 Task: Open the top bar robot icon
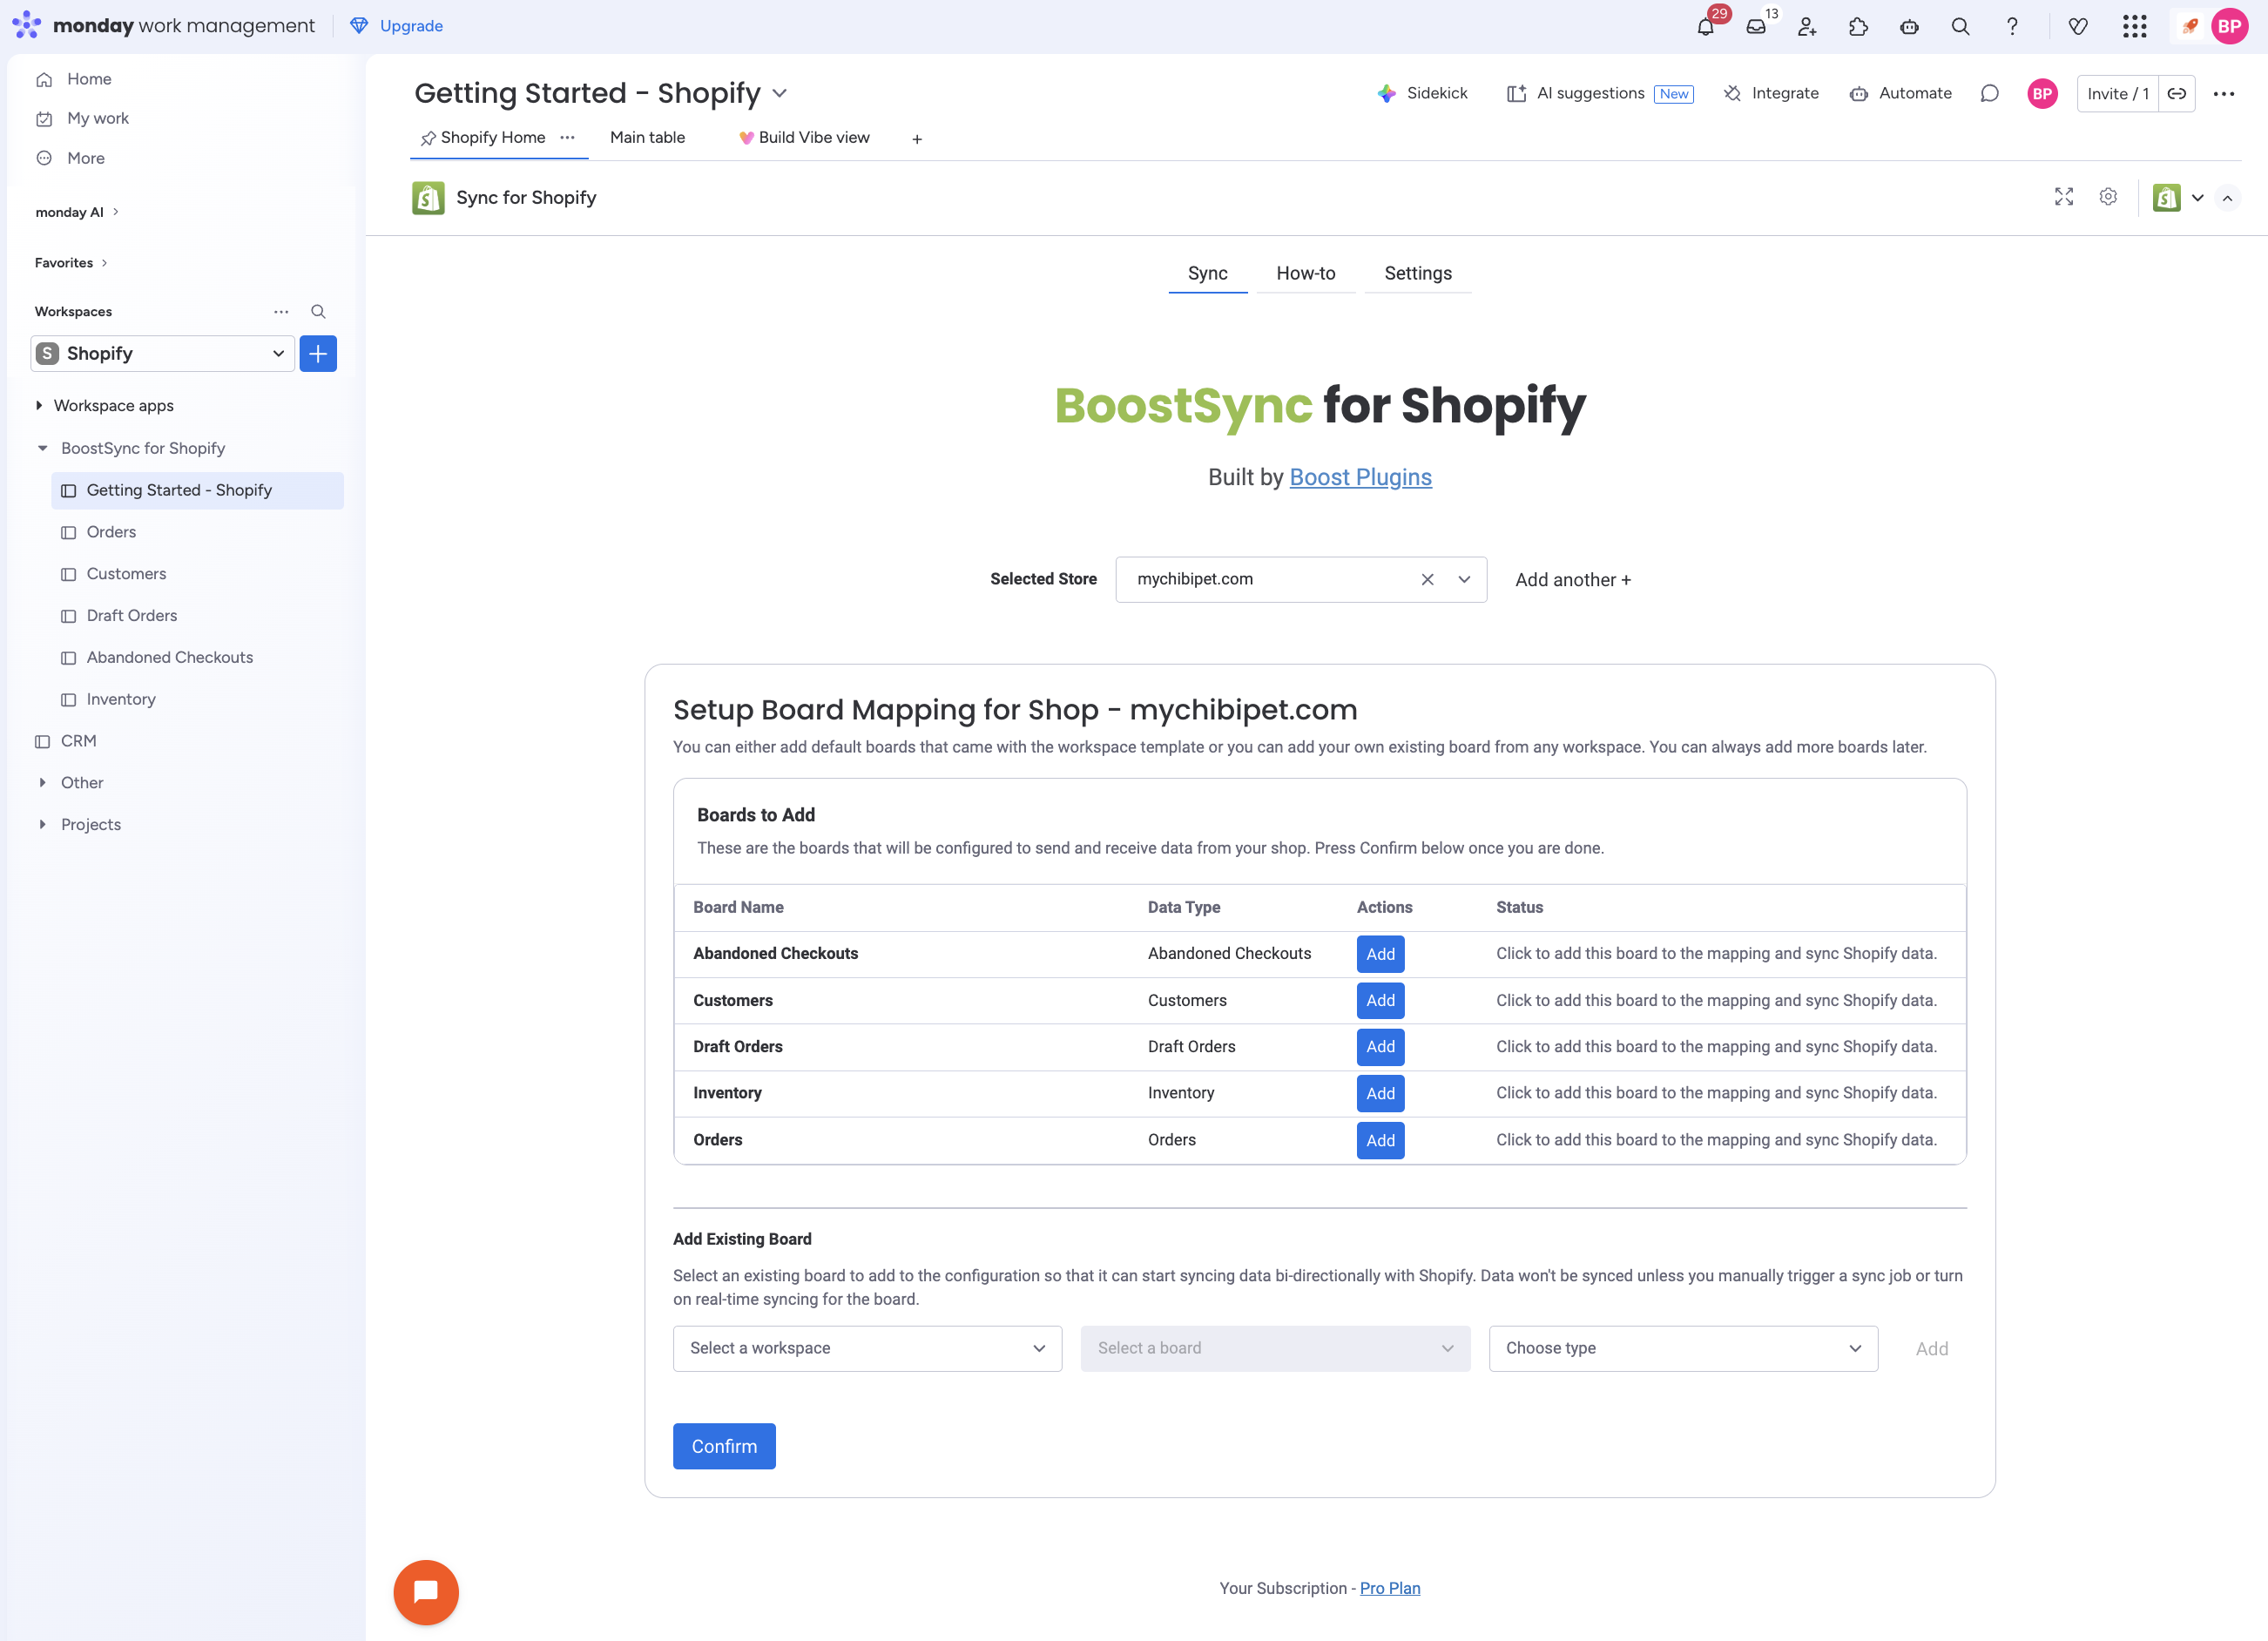click(x=1909, y=27)
